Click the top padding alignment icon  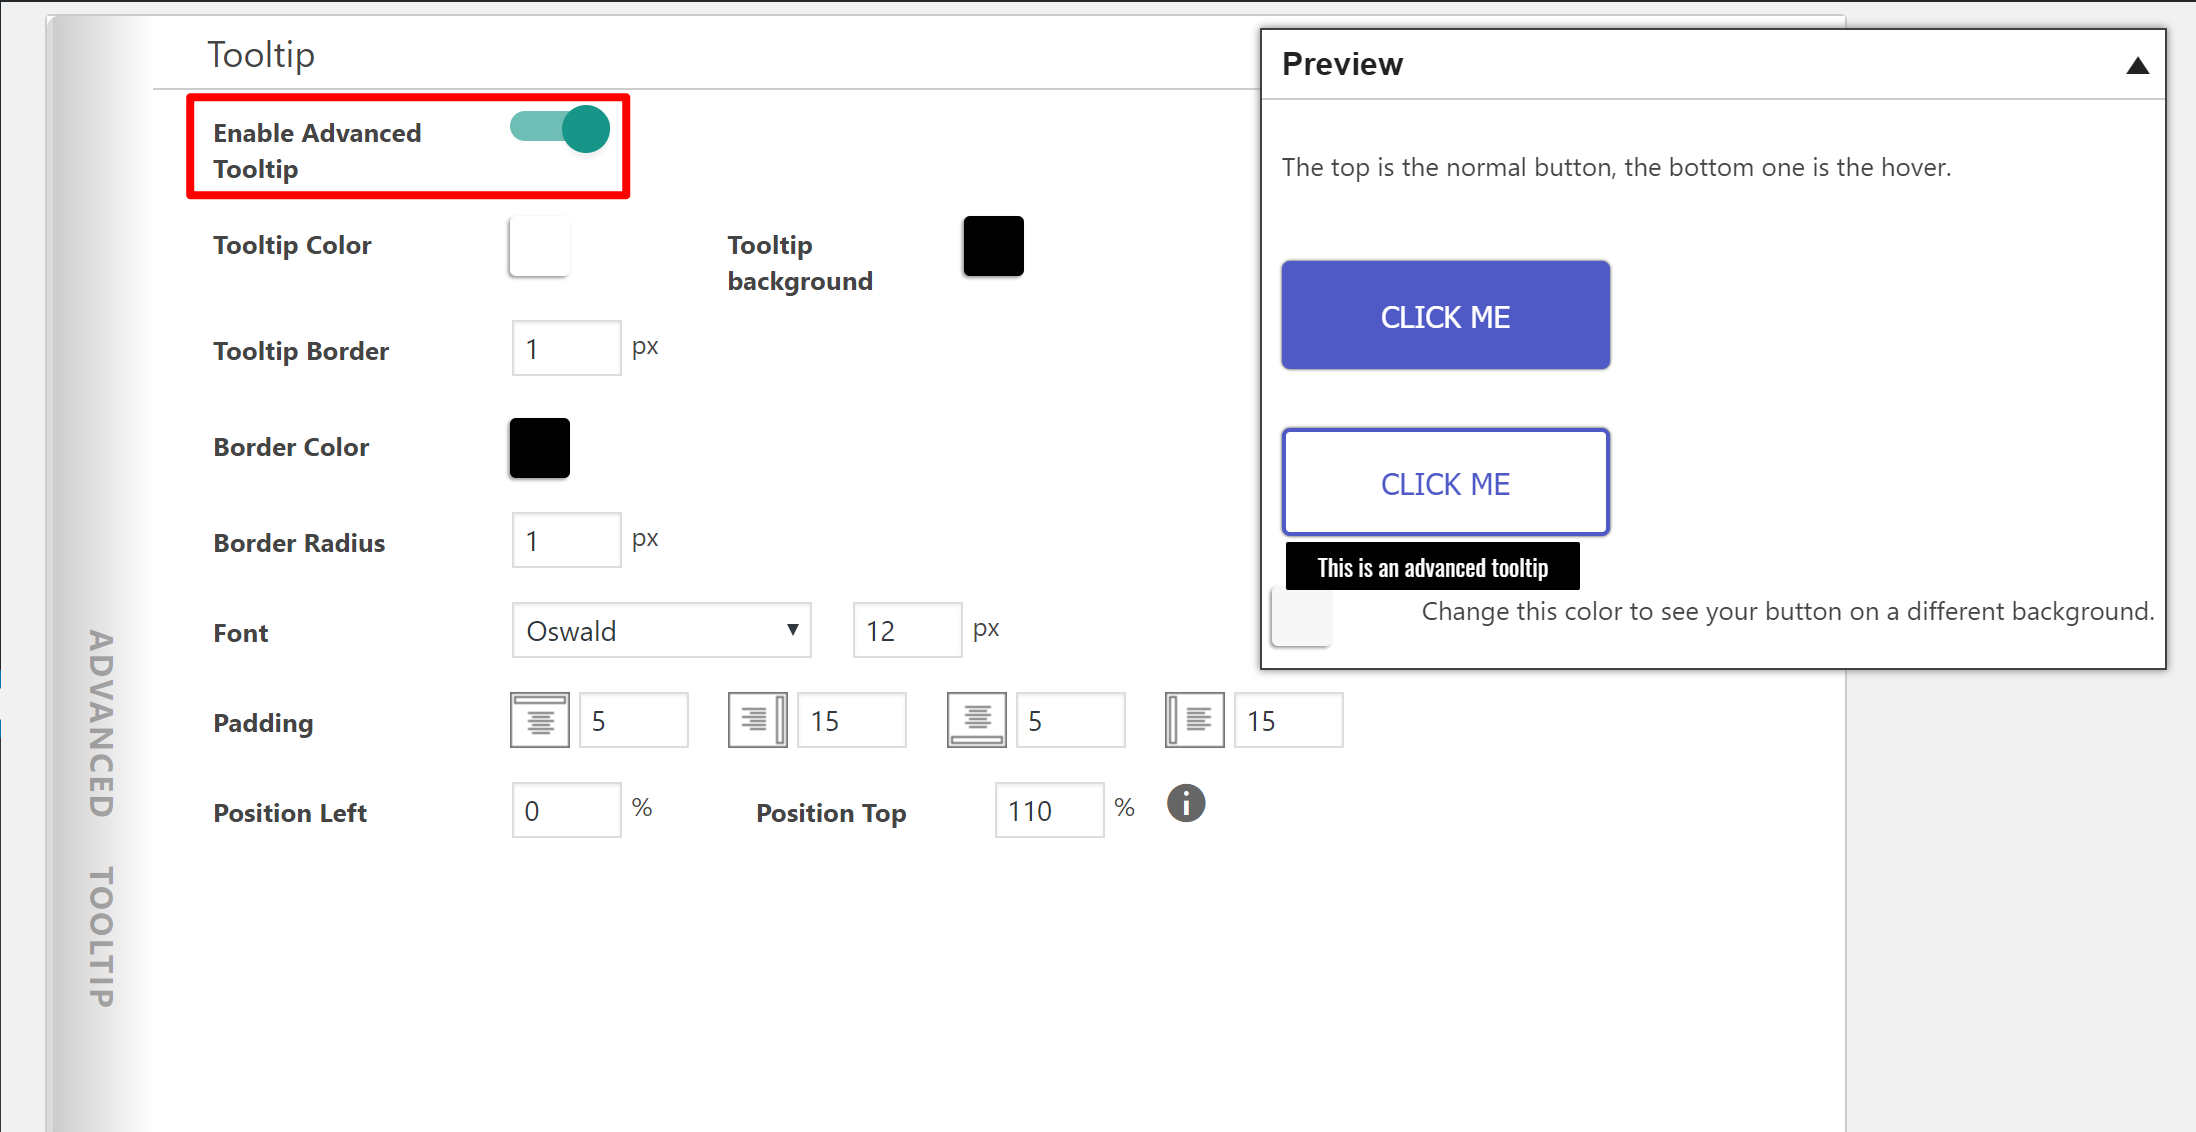tap(539, 718)
